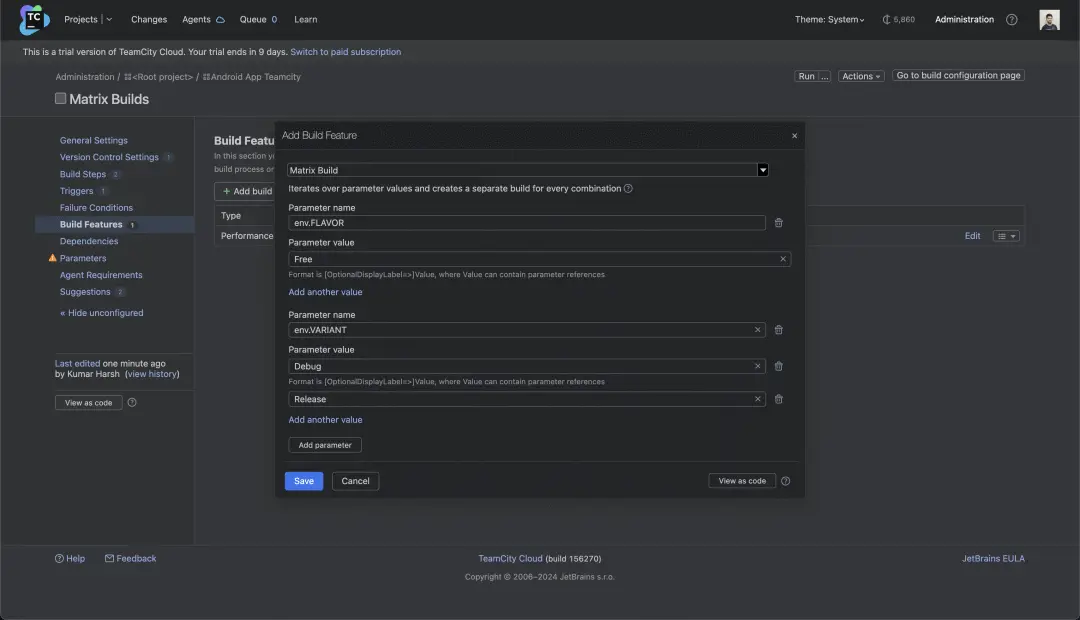Image resolution: width=1080 pixels, height=620 pixels.
Task: Clear the Free value field
Action: (x=783, y=259)
